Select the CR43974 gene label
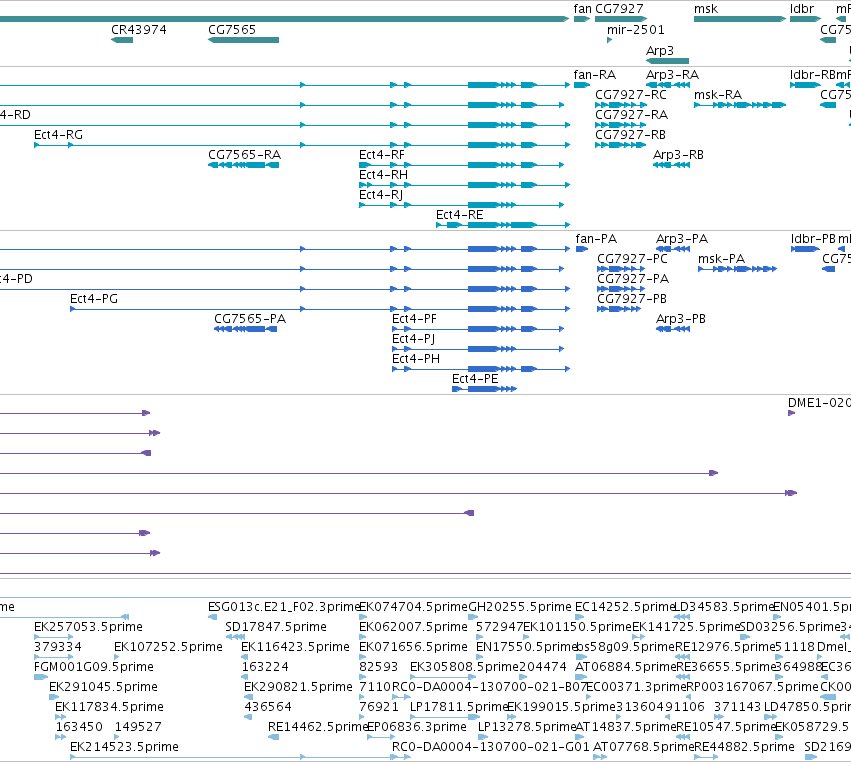 138,30
